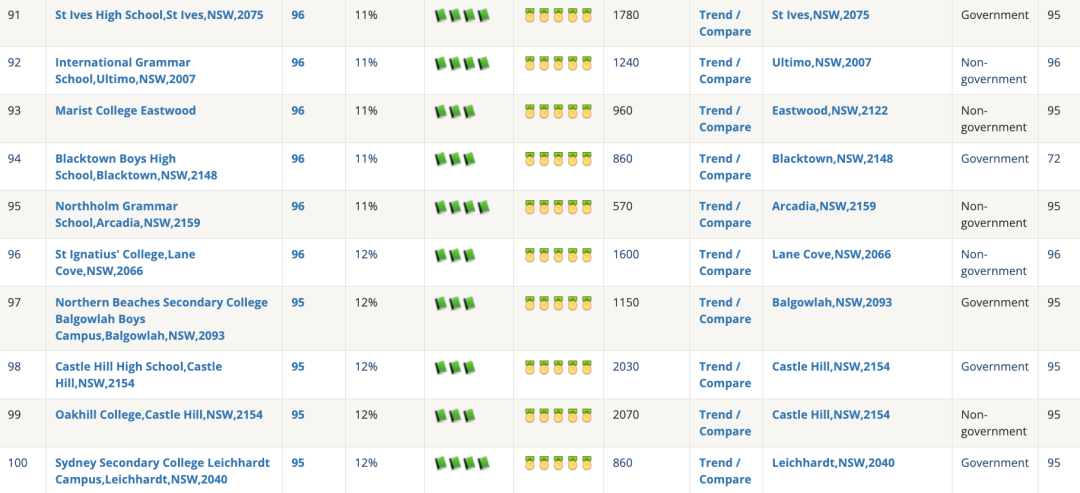Open Northholm Grammar School link

pos(127,215)
